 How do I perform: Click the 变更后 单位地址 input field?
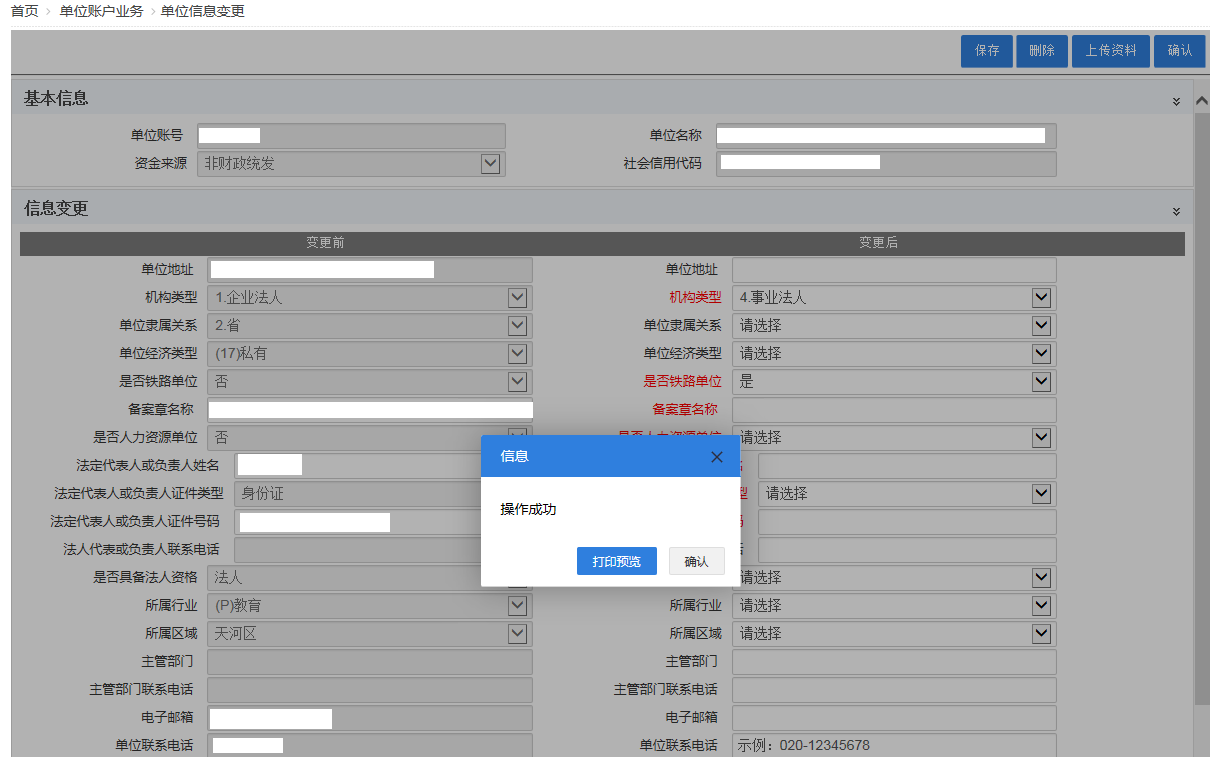click(894, 270)
